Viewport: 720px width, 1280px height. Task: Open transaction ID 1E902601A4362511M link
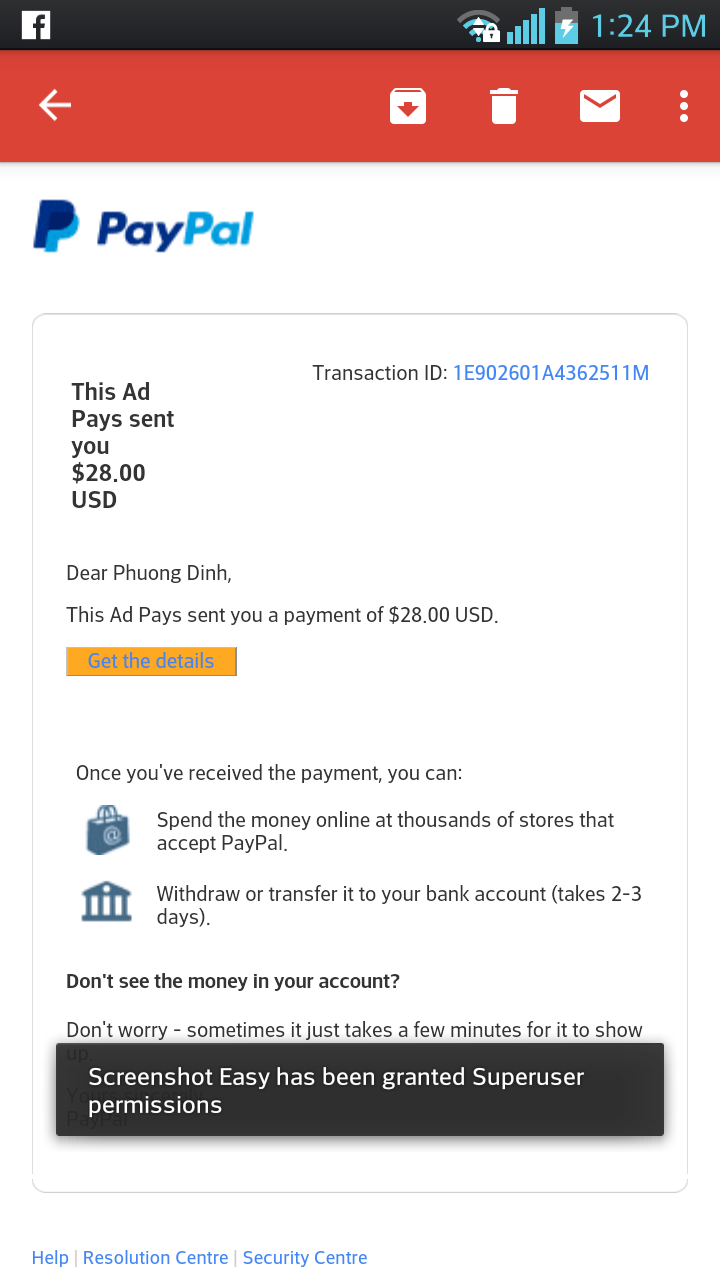point(551,374)
